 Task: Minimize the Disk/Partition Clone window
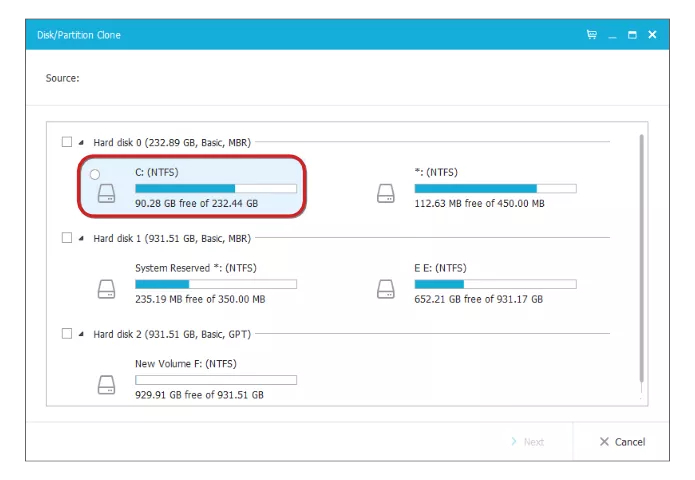click(612, 35)
